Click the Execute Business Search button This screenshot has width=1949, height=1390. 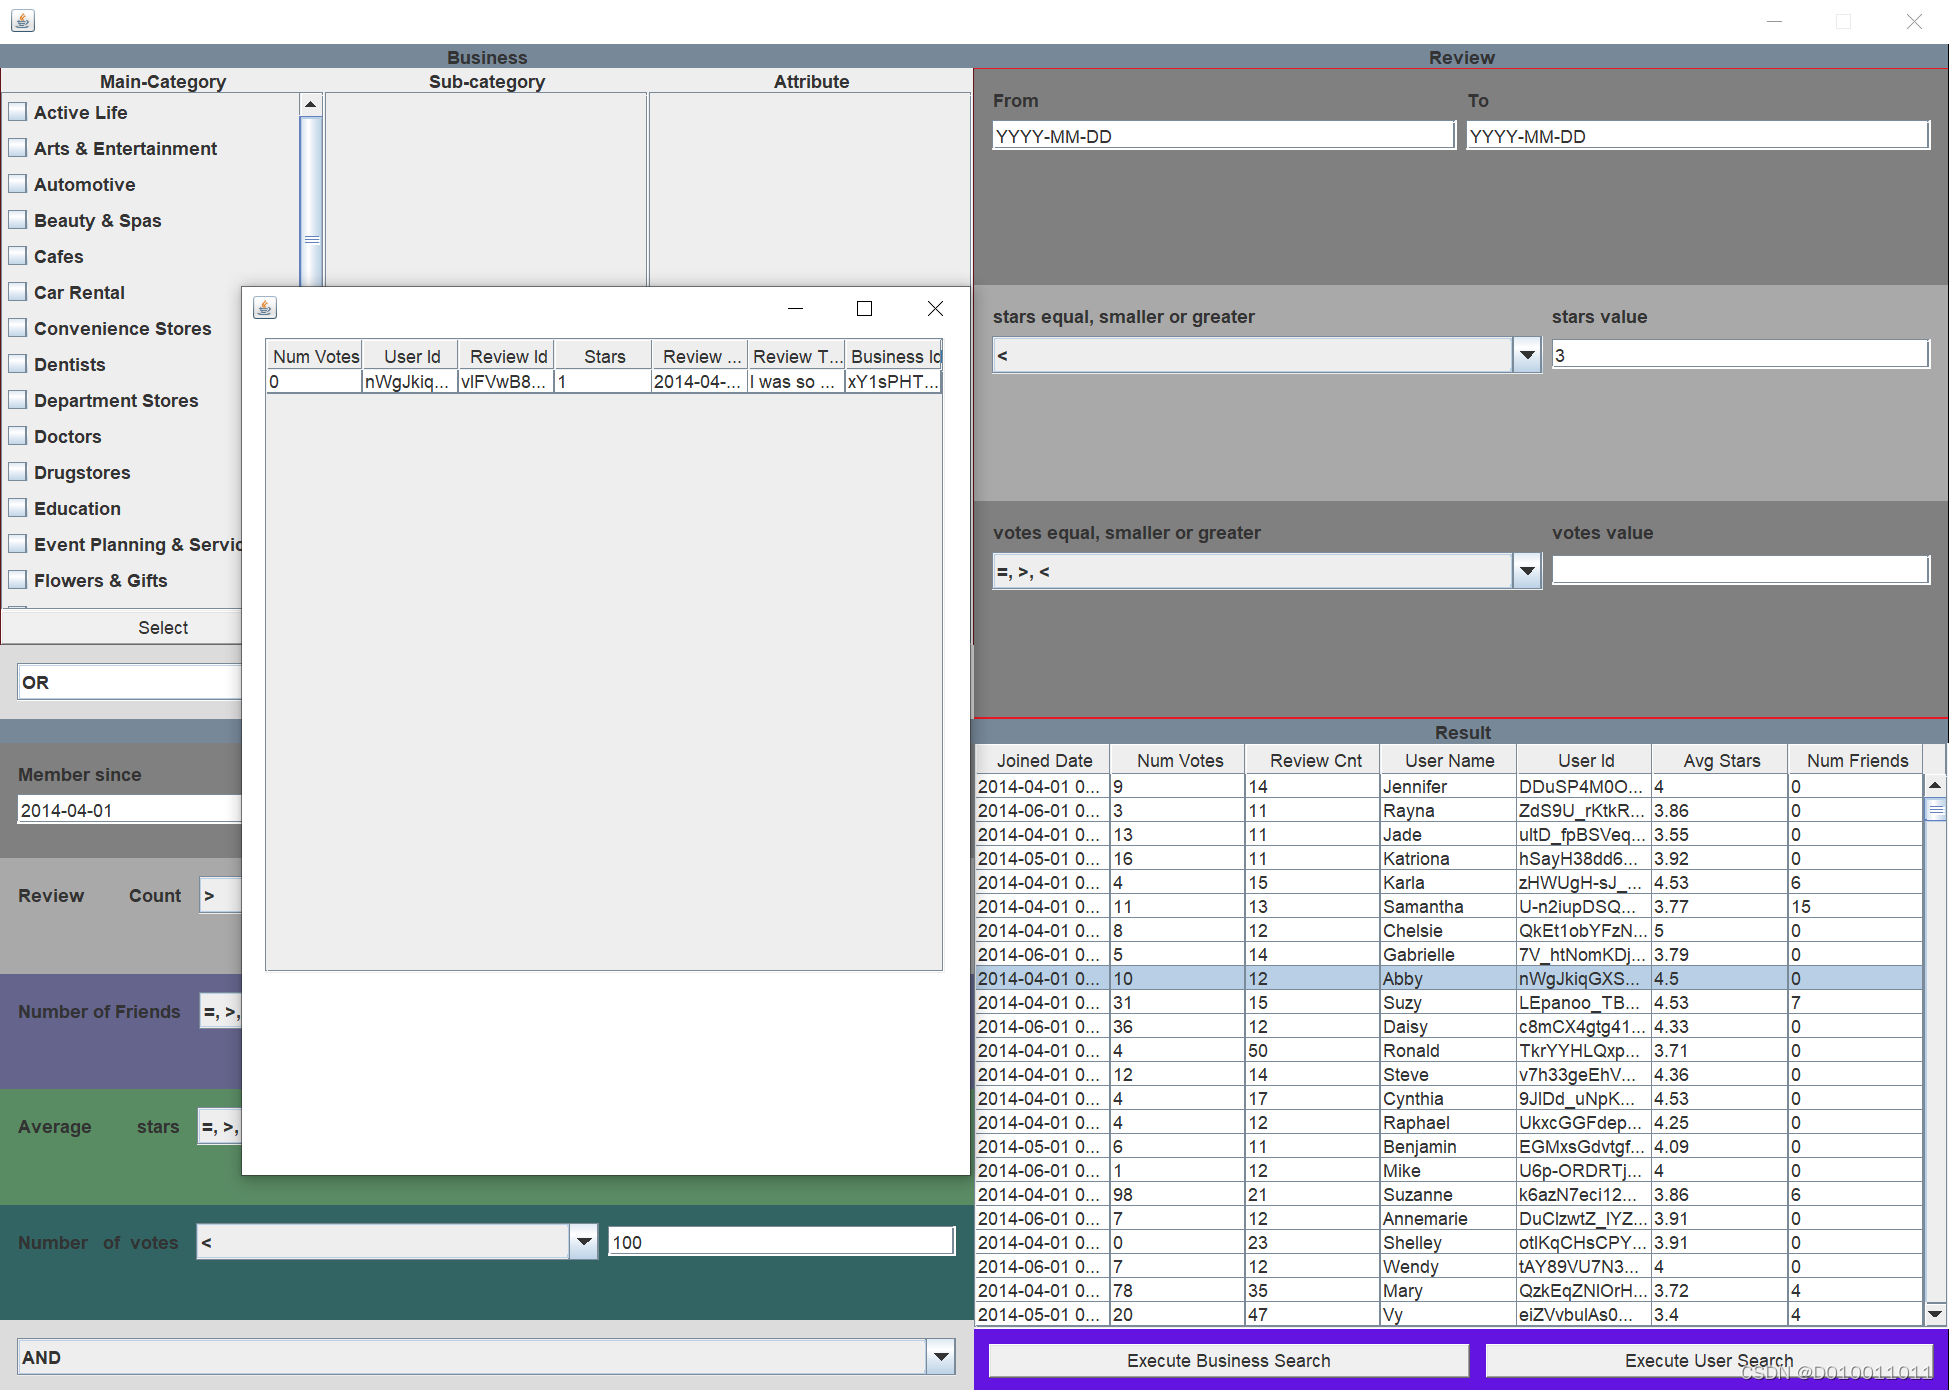pos(1228,1360)
